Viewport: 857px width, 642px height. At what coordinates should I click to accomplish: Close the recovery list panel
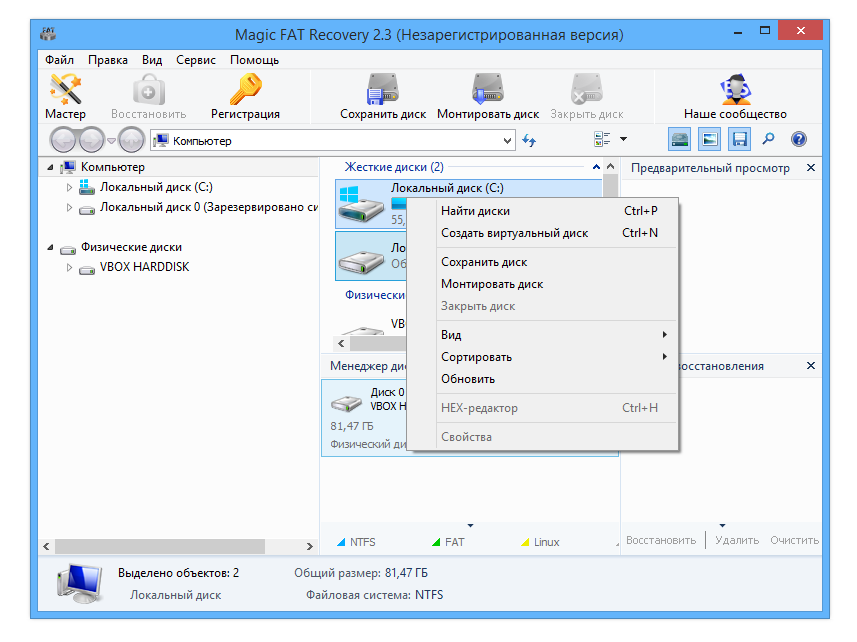coord(811,366)
